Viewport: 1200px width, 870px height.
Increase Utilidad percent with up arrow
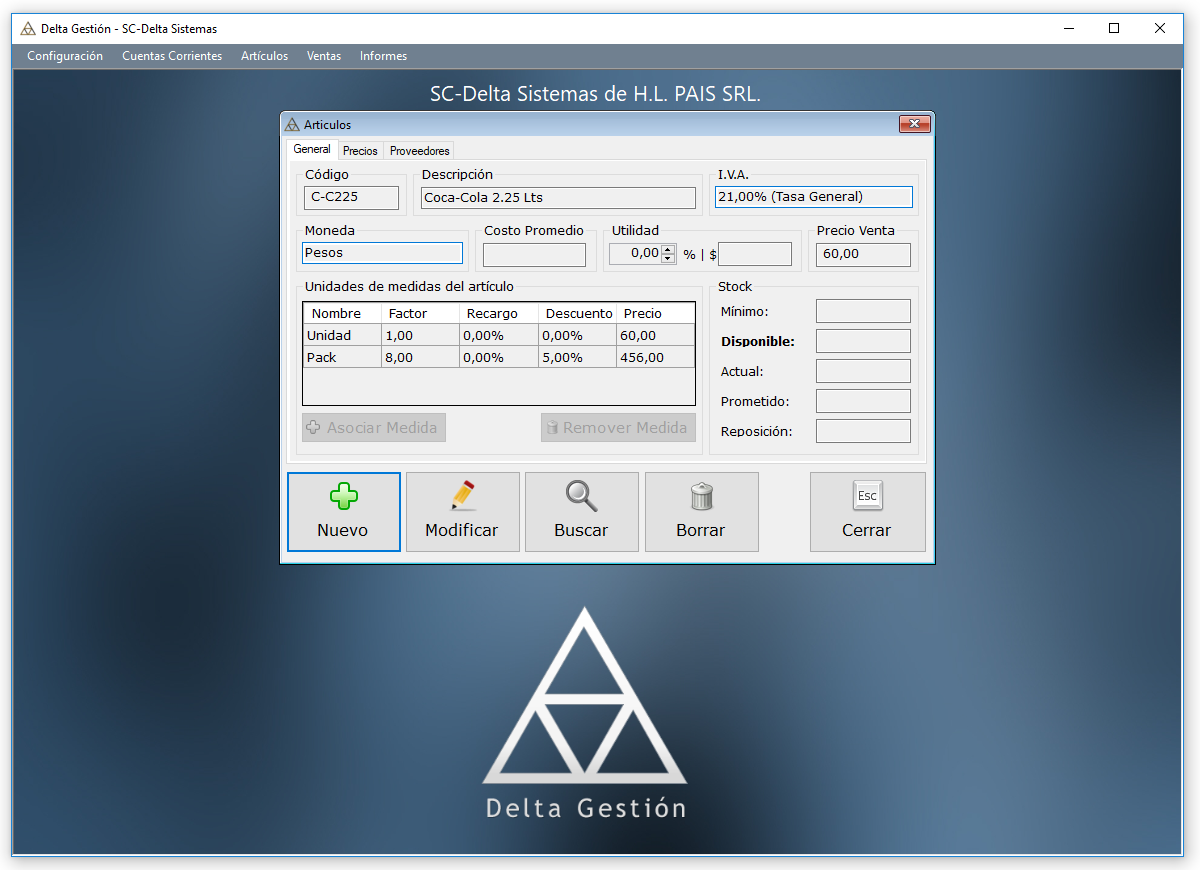(x=668, y=249)
